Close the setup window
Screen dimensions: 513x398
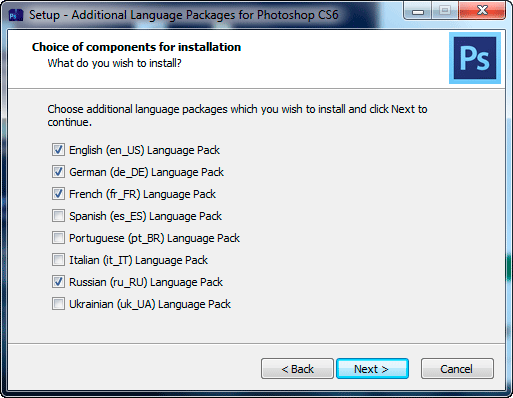[482, 11]
